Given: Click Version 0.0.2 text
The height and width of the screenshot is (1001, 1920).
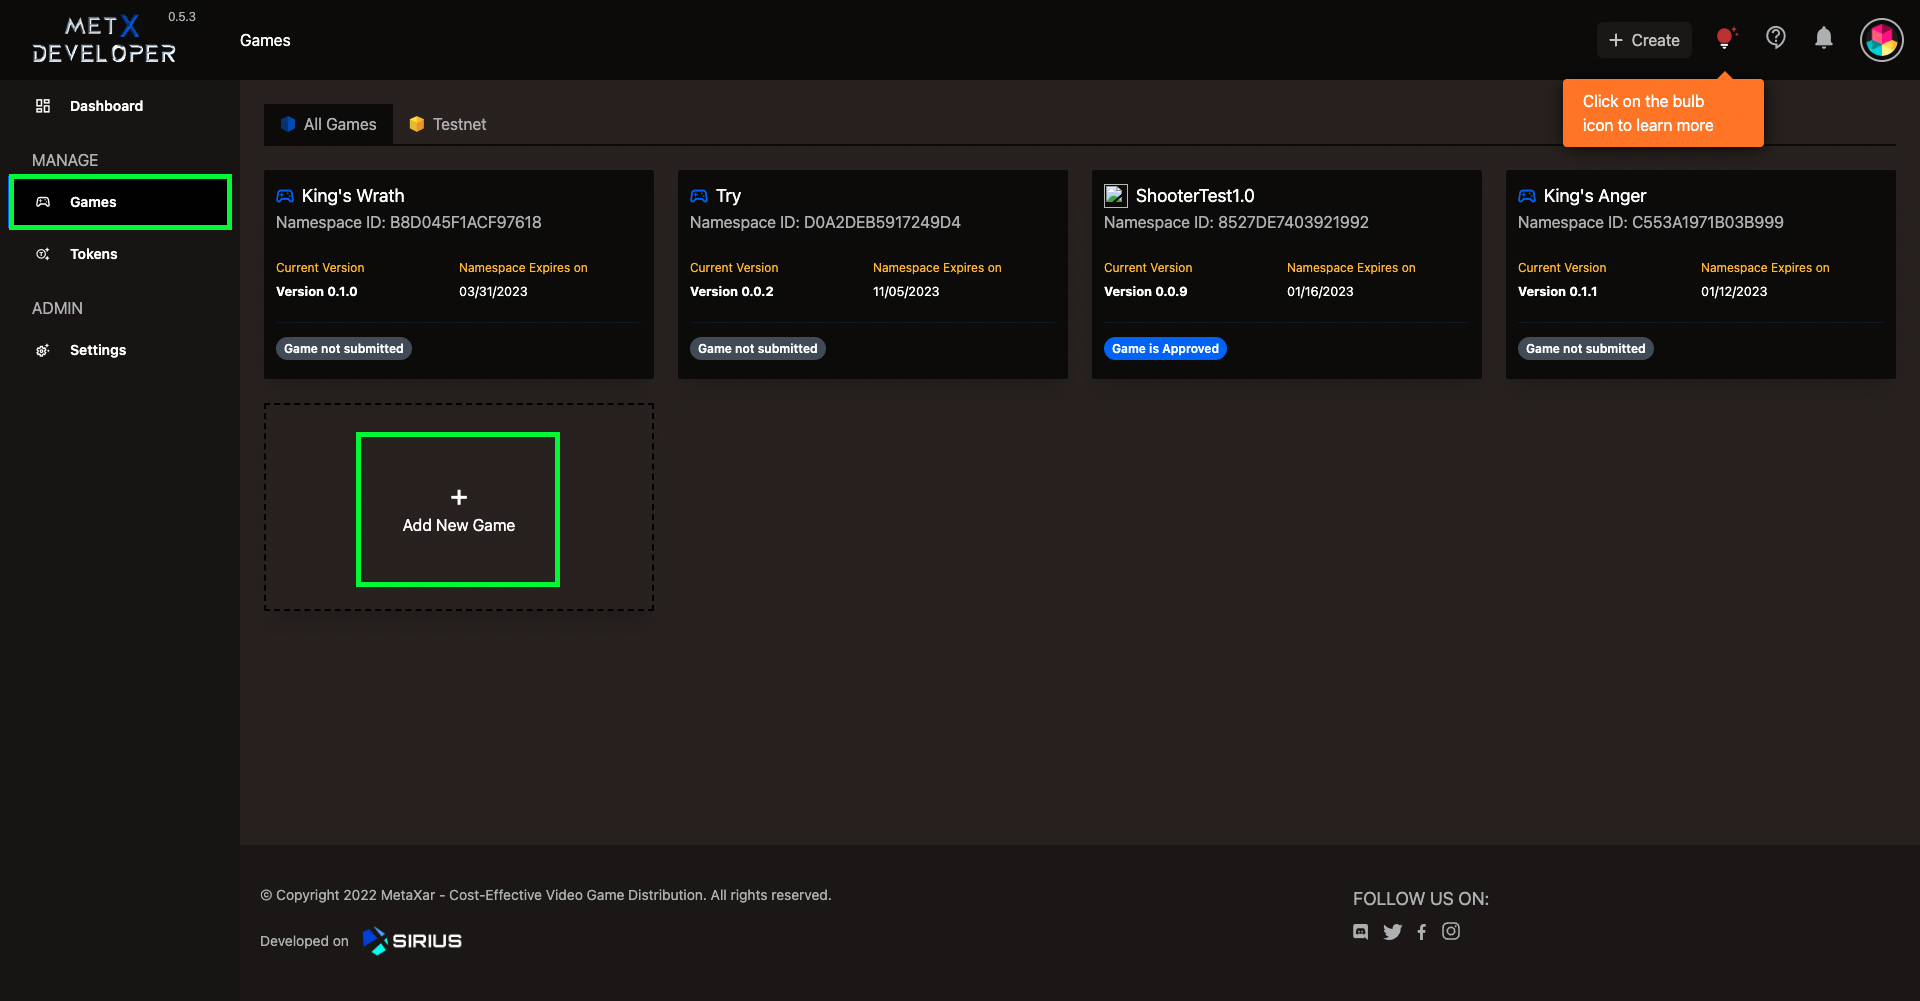Looking at the screenshot, I should [x=731, y=292].
